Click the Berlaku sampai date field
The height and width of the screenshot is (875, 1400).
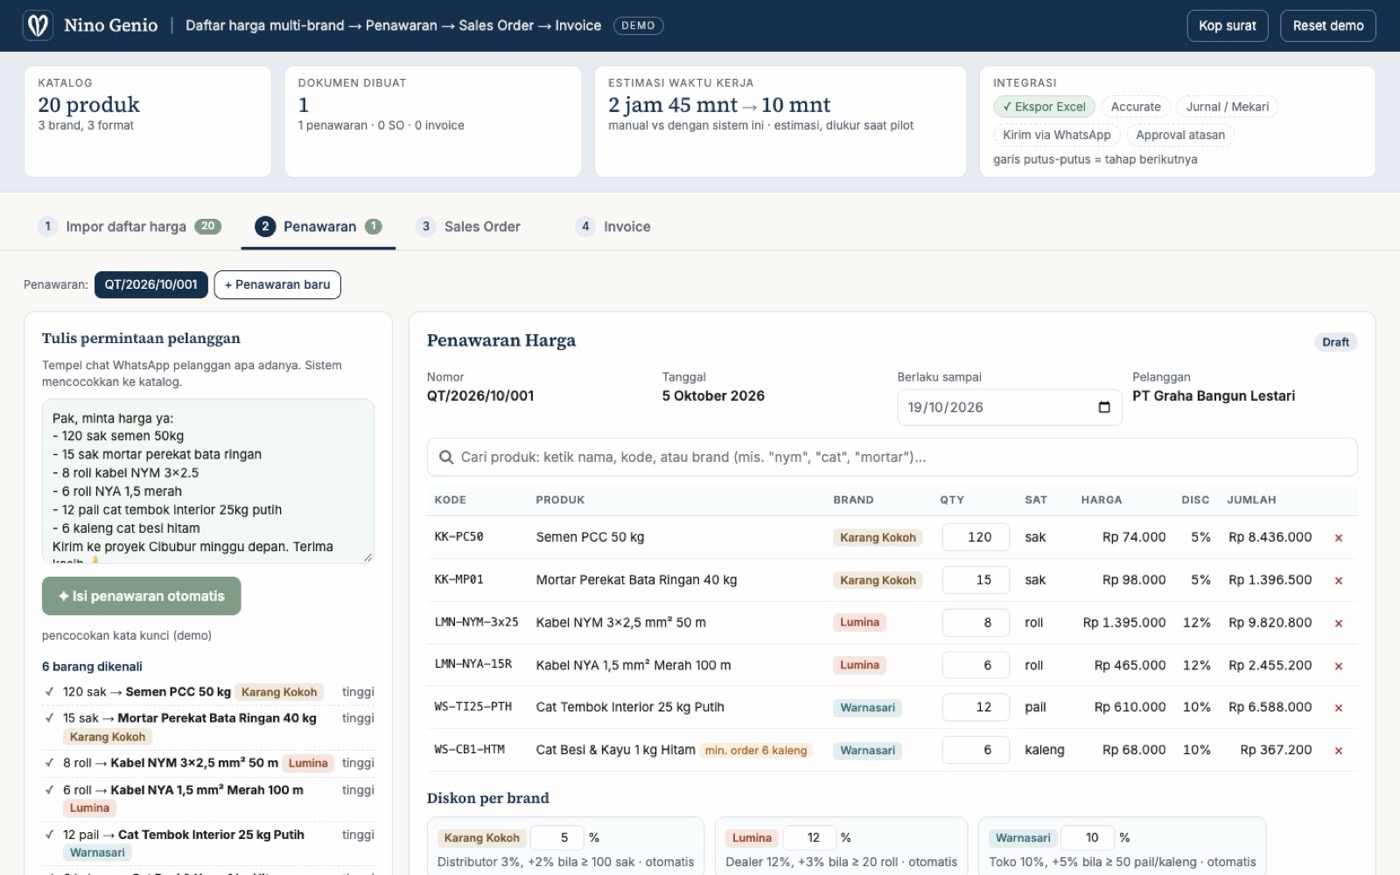click(1009, 407)
